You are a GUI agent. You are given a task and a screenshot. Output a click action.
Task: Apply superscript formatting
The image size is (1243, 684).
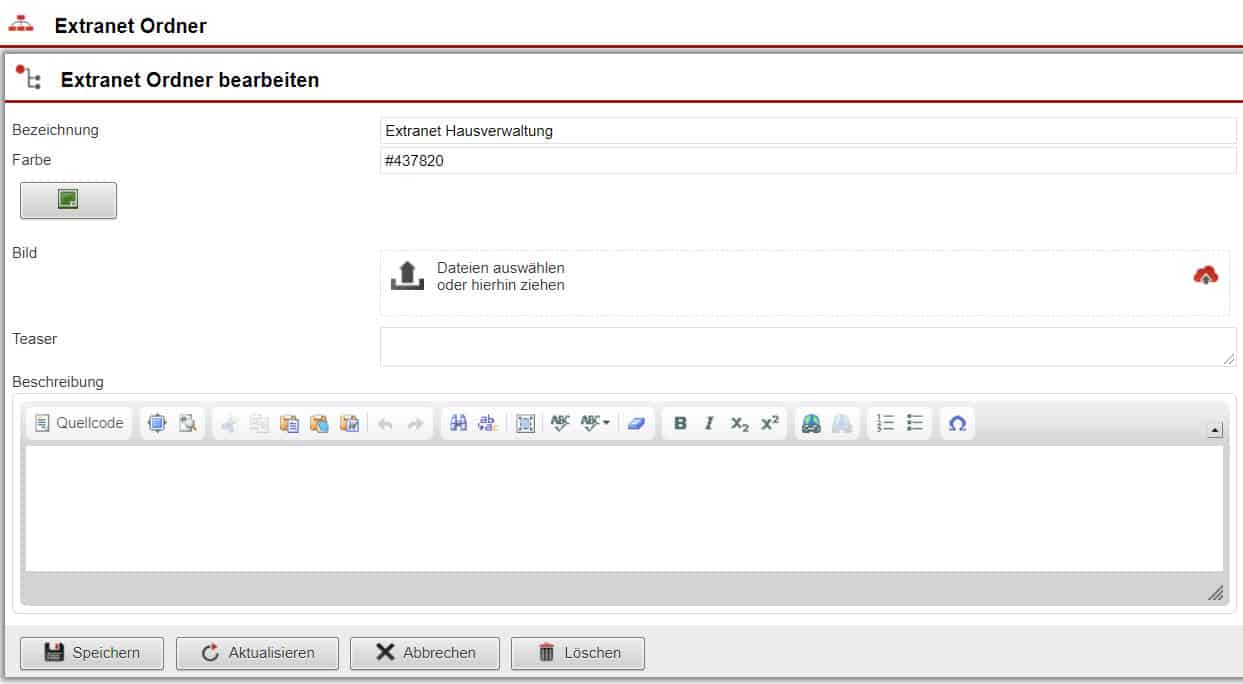tap(769, 423)
